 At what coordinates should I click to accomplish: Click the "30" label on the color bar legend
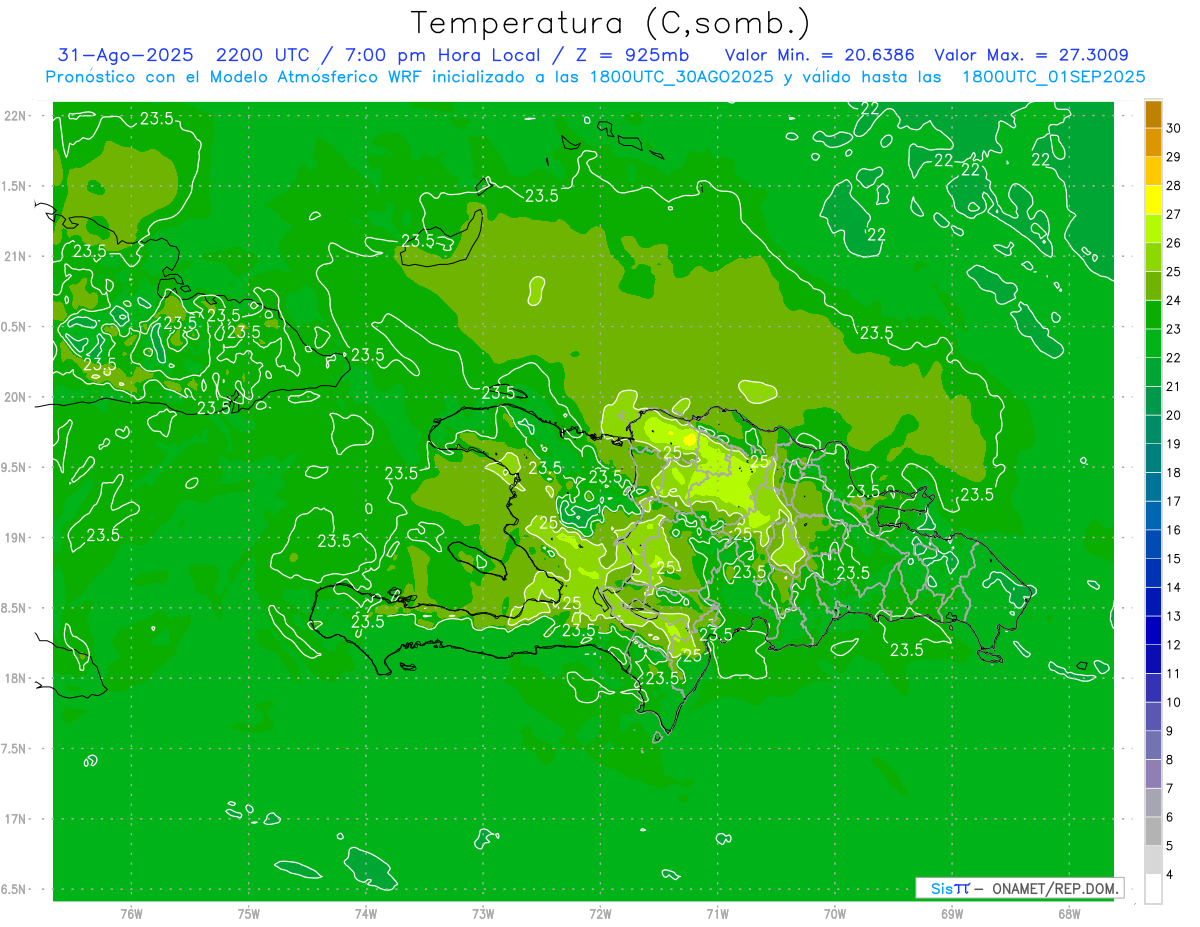[1174, 128]
